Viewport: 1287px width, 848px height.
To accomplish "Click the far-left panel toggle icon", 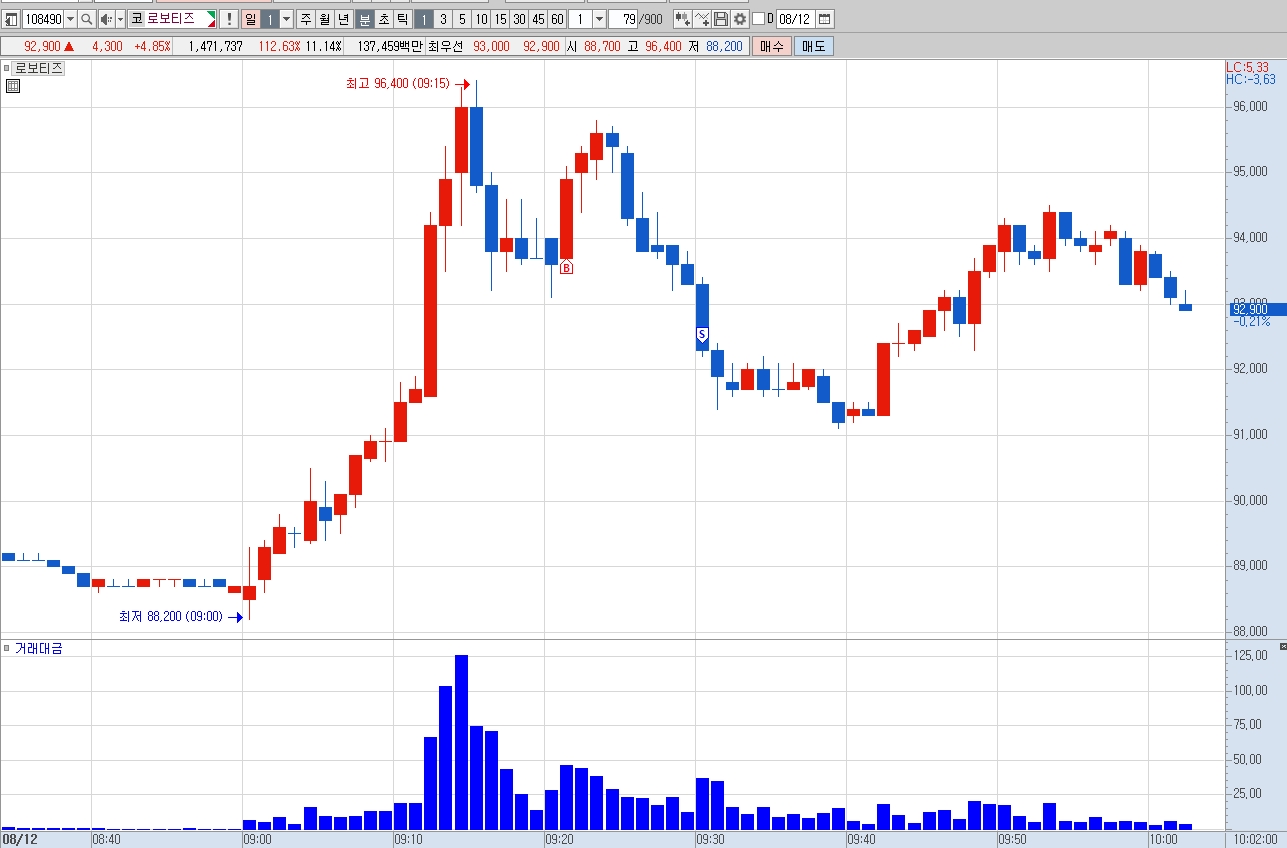I will click(11, 19).
